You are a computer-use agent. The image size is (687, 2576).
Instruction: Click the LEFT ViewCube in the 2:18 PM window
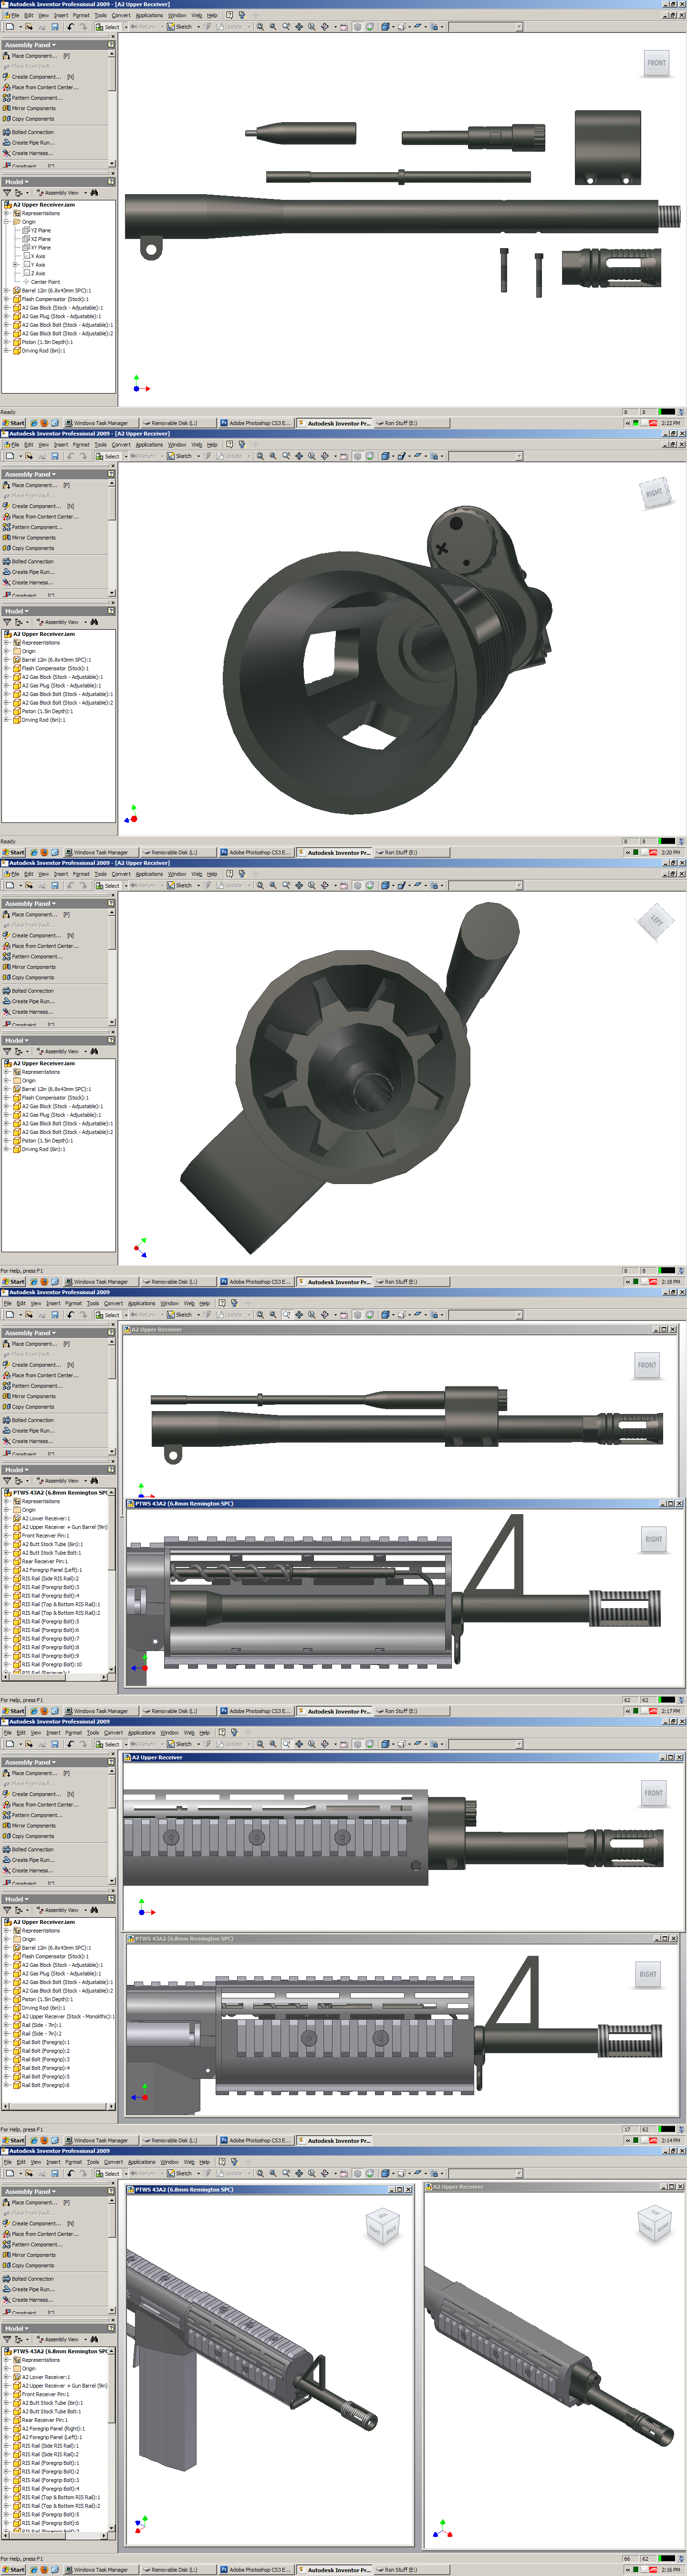[656, 921]
